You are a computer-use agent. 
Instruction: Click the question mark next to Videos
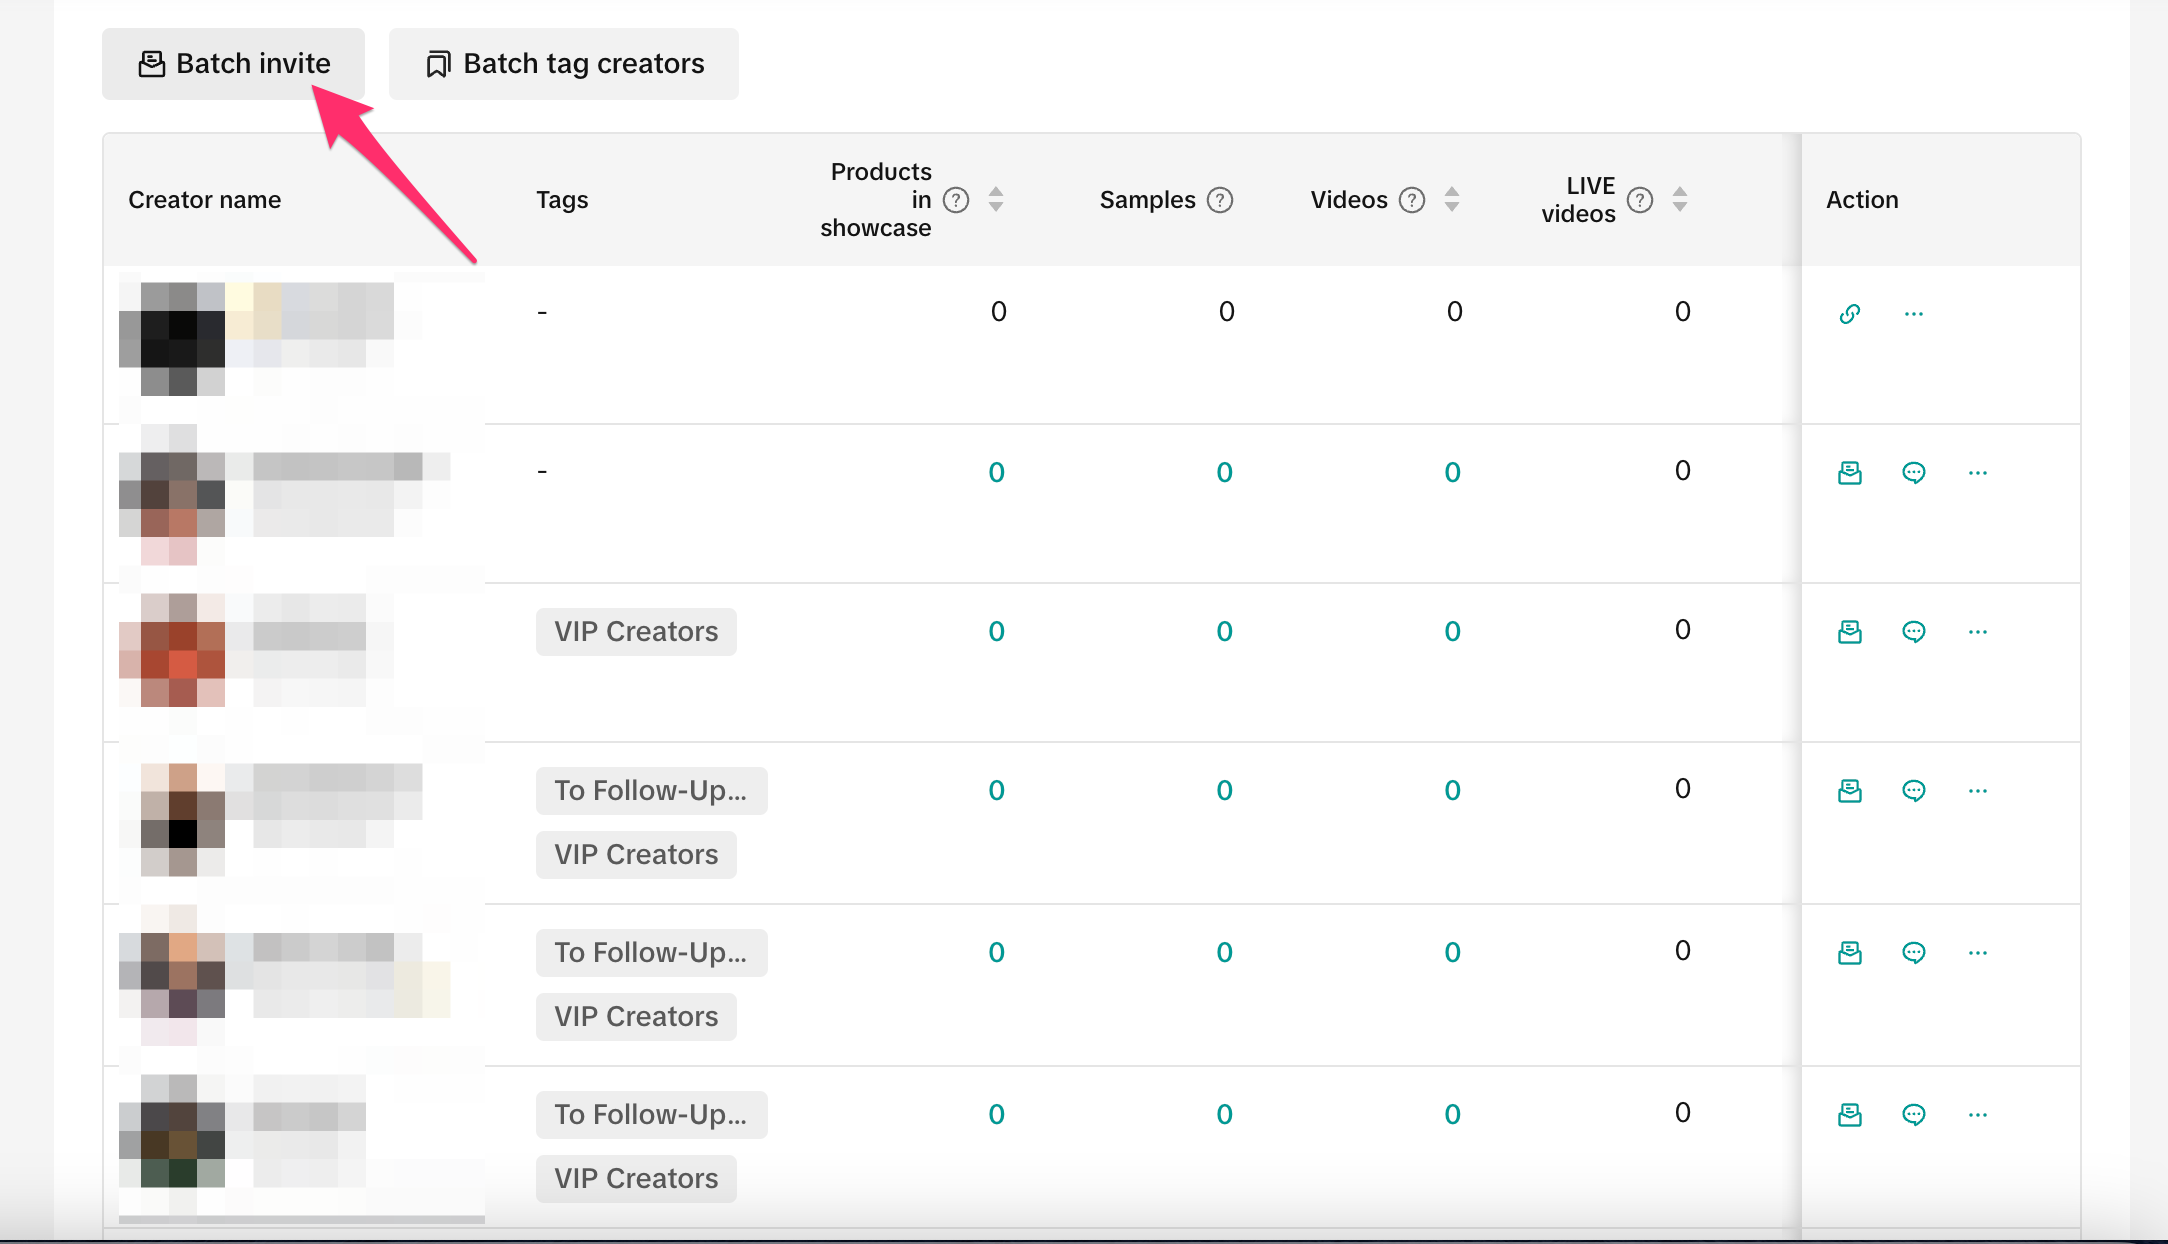click(1411, 200)
